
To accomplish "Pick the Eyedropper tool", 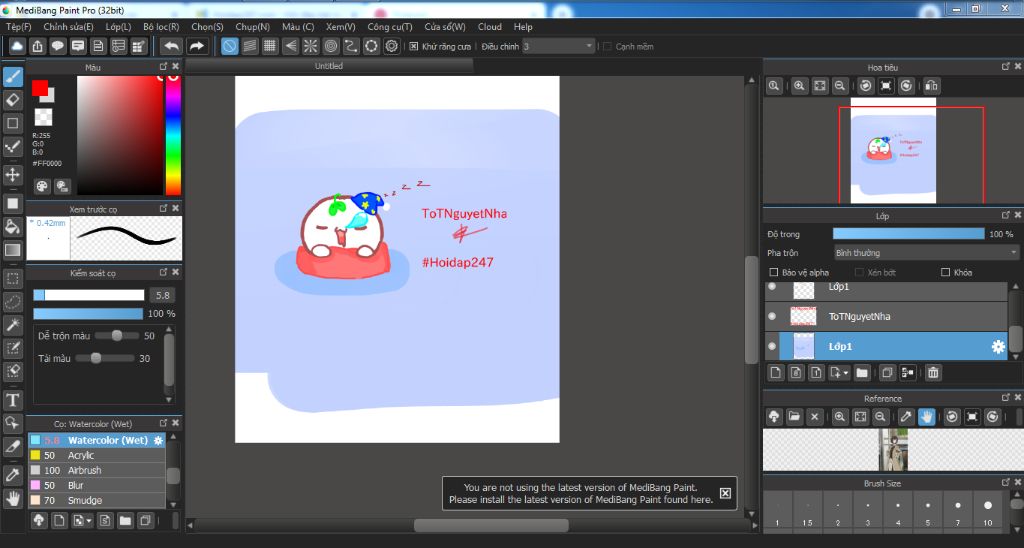I will pos(13,473).
